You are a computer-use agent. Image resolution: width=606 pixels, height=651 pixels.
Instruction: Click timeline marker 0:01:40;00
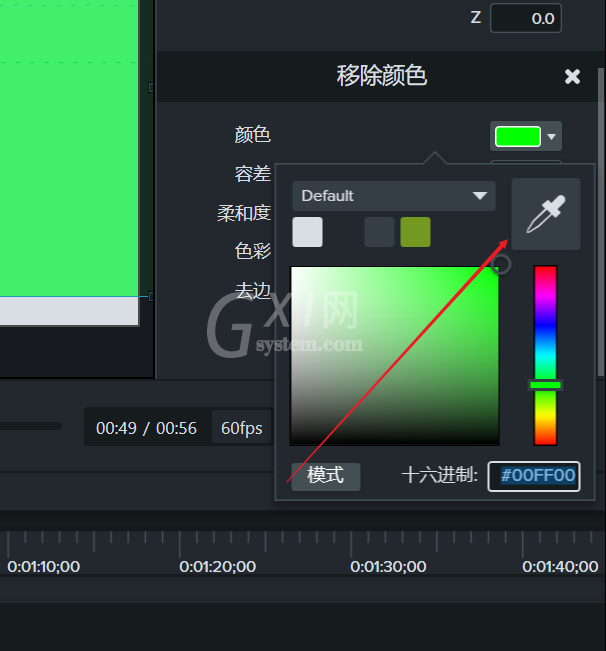pyautogui.click(x=560, y=566)
